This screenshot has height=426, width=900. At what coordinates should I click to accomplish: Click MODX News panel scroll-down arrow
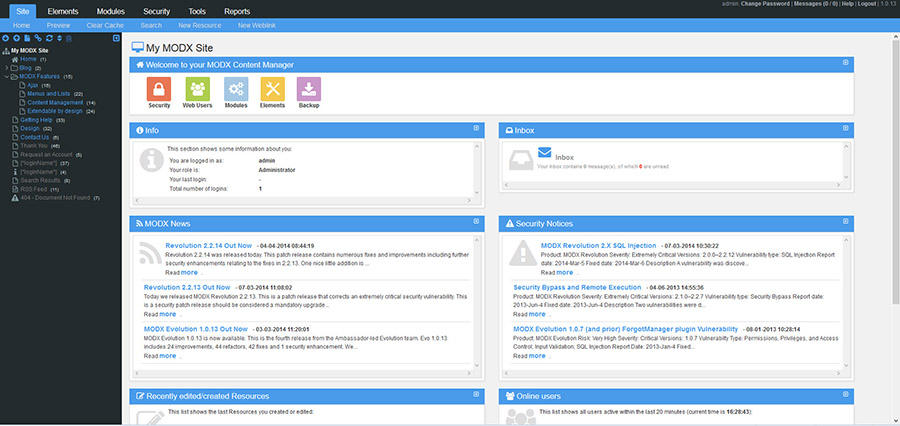(476, 365)
